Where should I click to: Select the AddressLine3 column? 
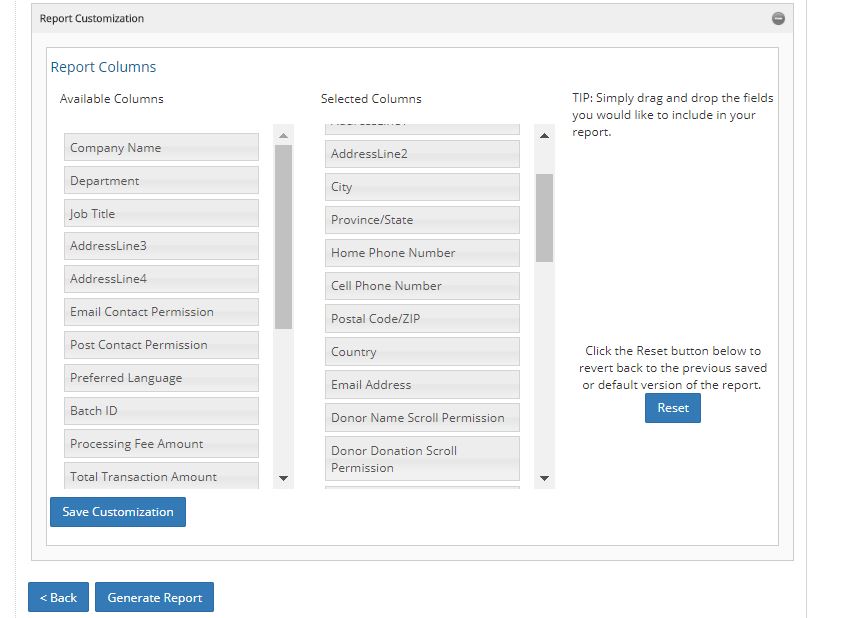(x=161, y=246)
